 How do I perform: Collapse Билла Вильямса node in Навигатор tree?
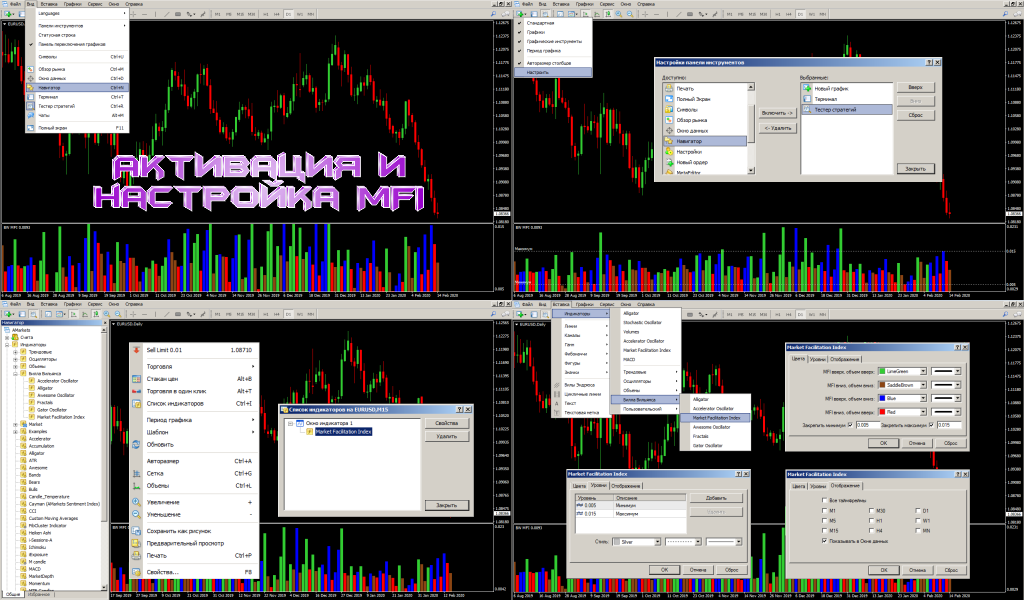pos(15,373)
